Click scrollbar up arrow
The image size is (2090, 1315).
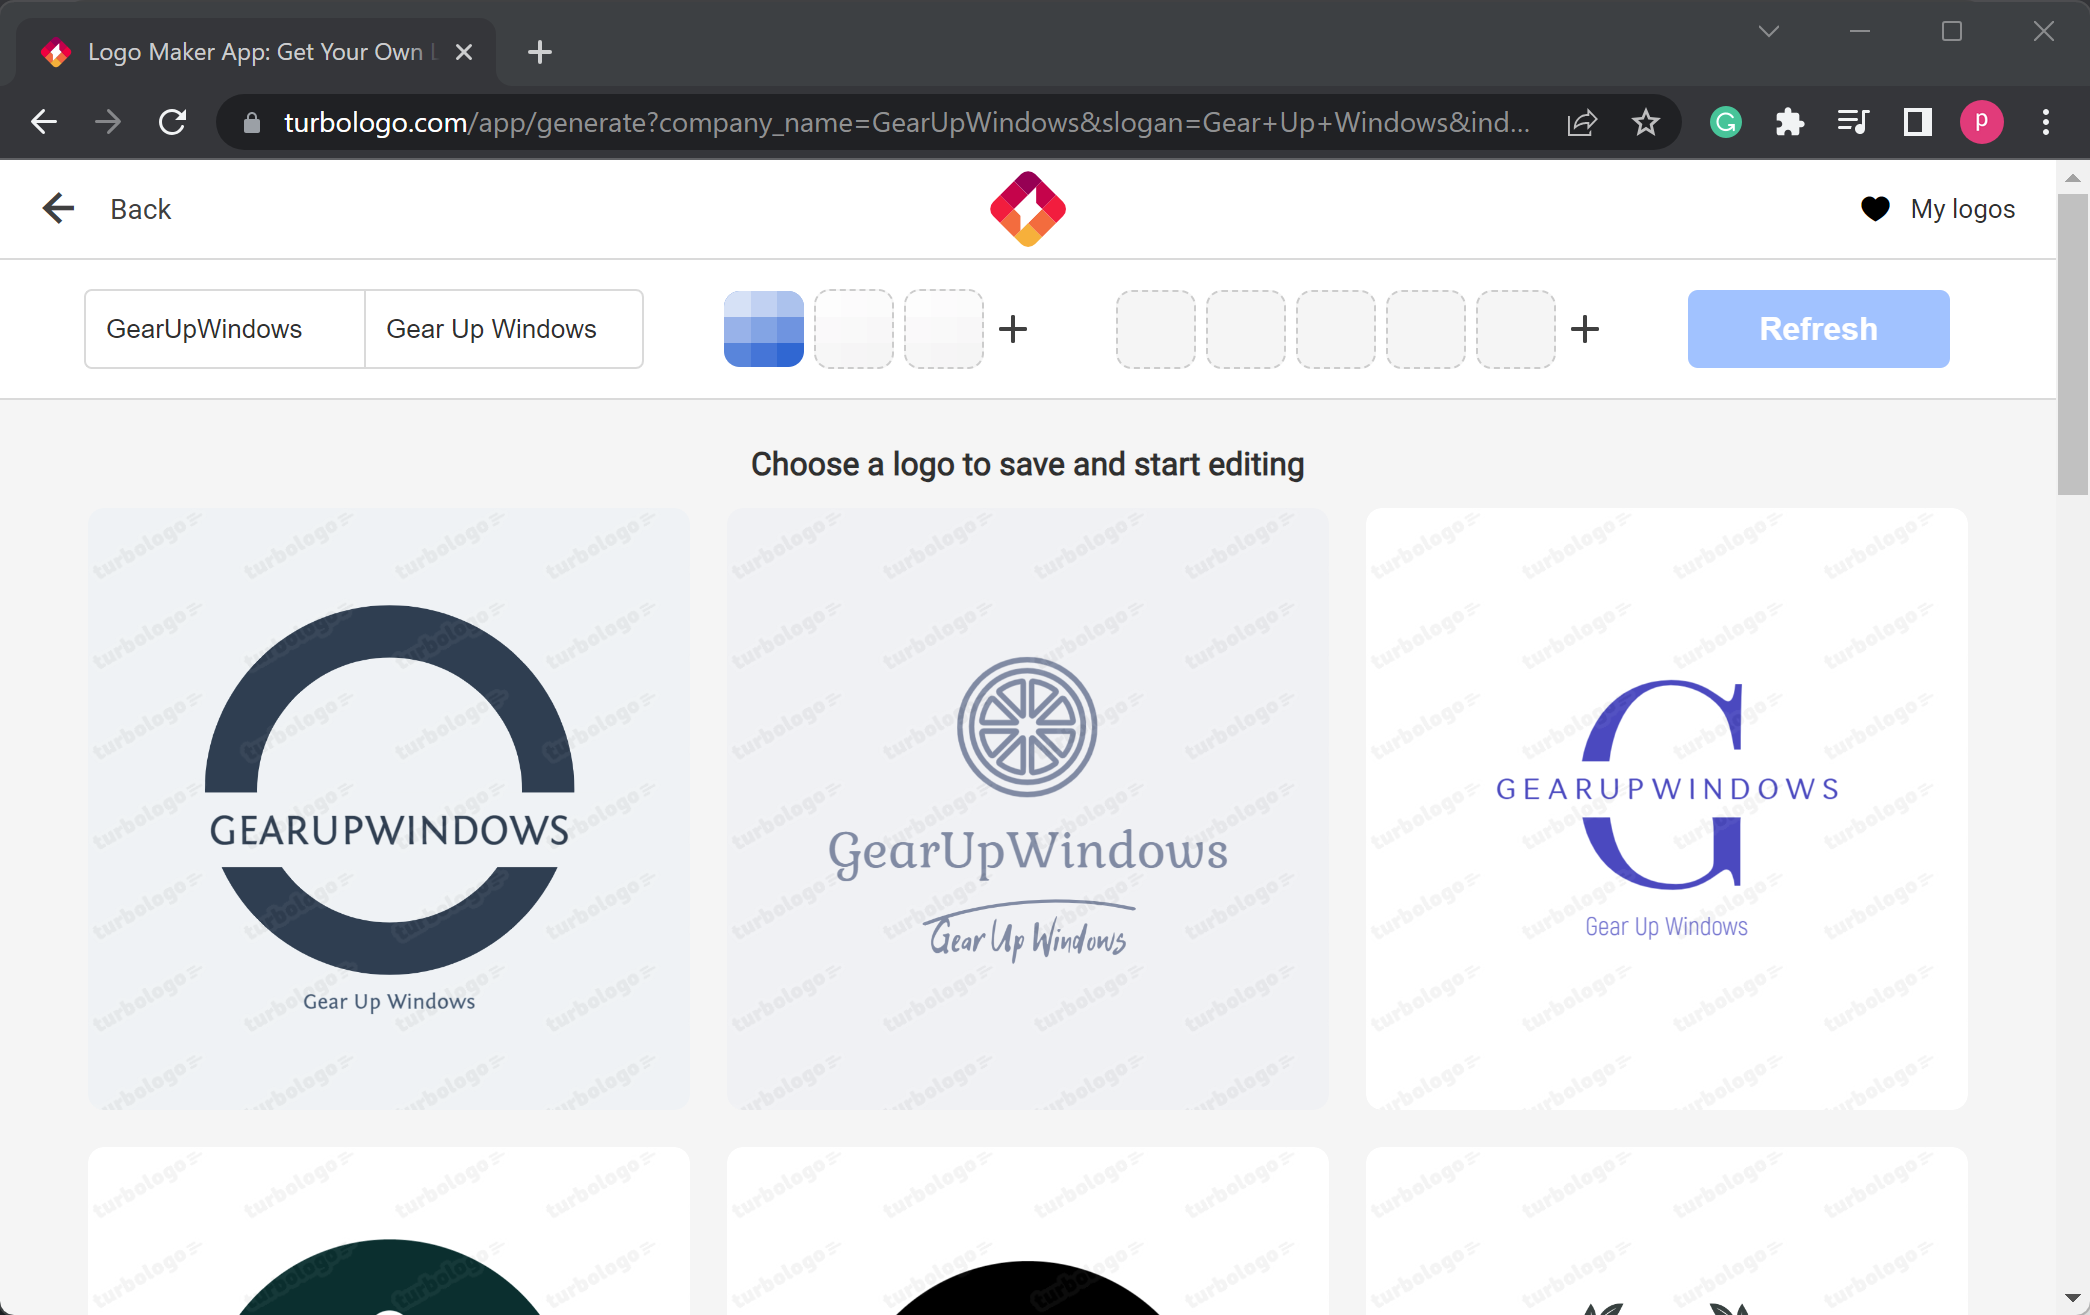[x=2073, y=178]
